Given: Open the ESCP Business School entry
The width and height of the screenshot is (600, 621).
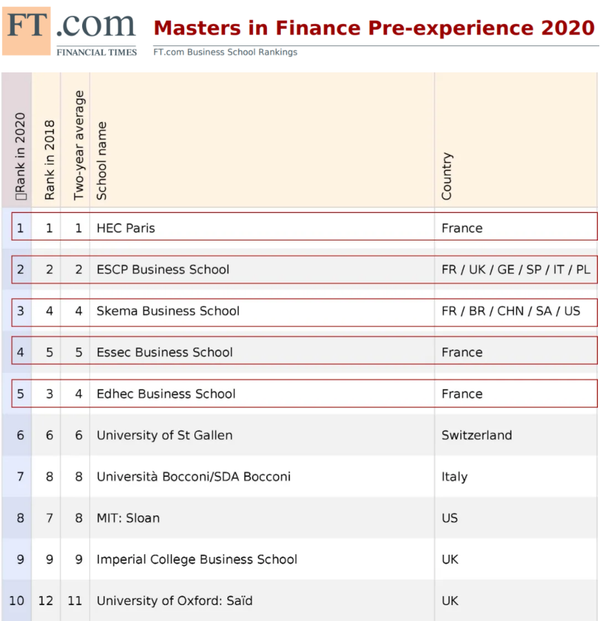Looking at the screenshot, I should tap(163, 269).
